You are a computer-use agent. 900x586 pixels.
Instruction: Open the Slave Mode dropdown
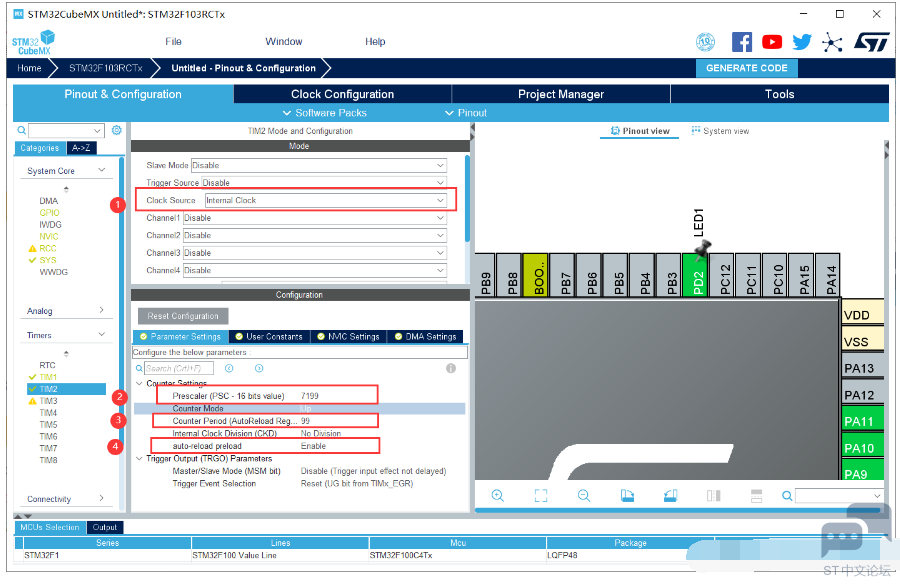319,165
